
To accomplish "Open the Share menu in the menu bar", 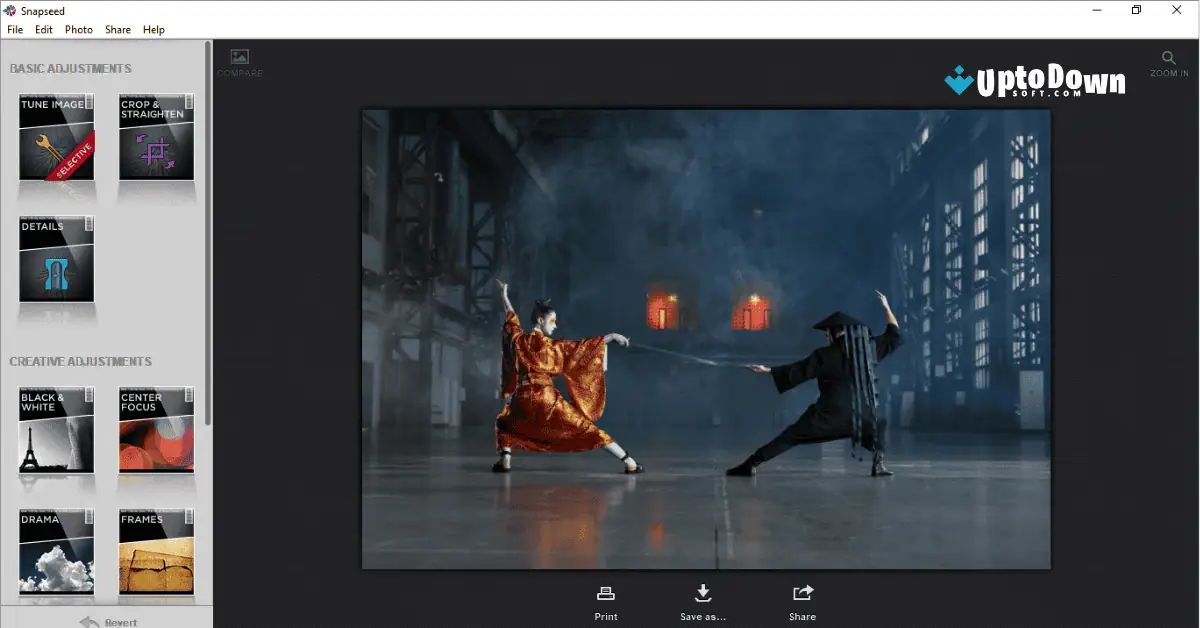I will [x=117, y=29].
